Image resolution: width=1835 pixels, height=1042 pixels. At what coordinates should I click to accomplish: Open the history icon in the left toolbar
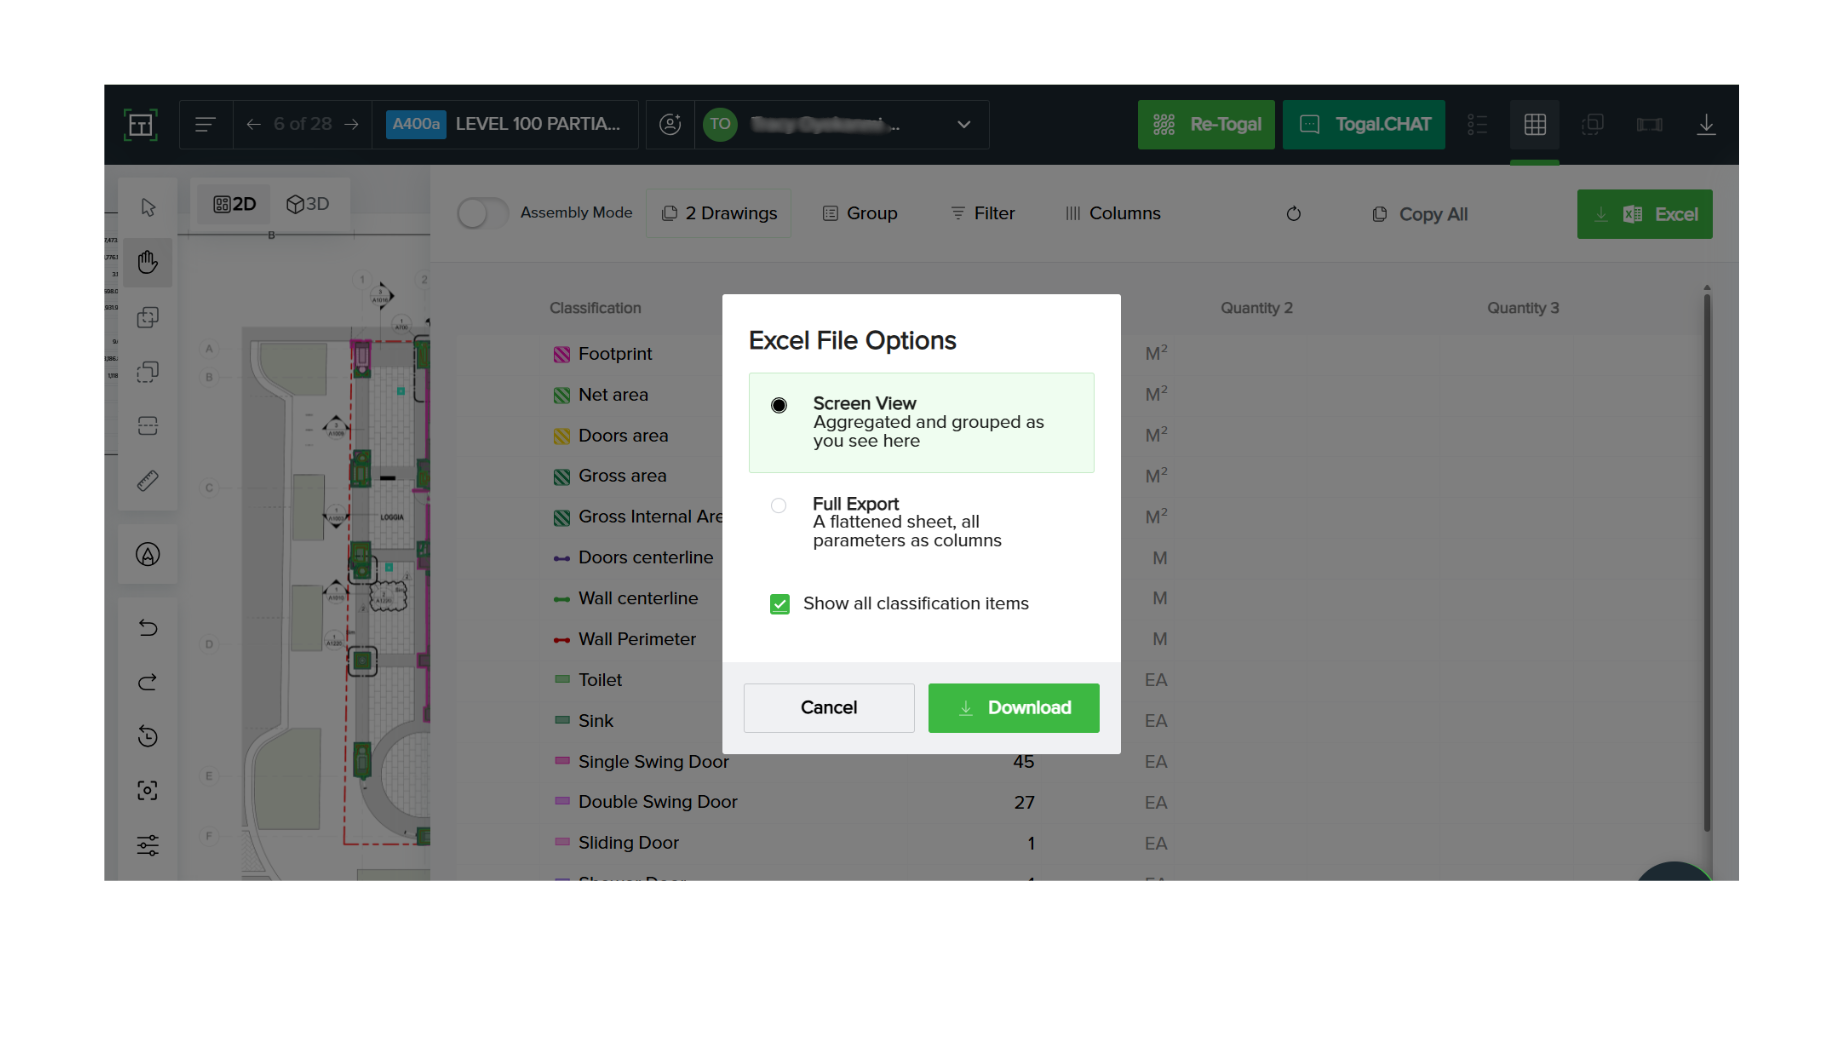[x=147, y=737]
